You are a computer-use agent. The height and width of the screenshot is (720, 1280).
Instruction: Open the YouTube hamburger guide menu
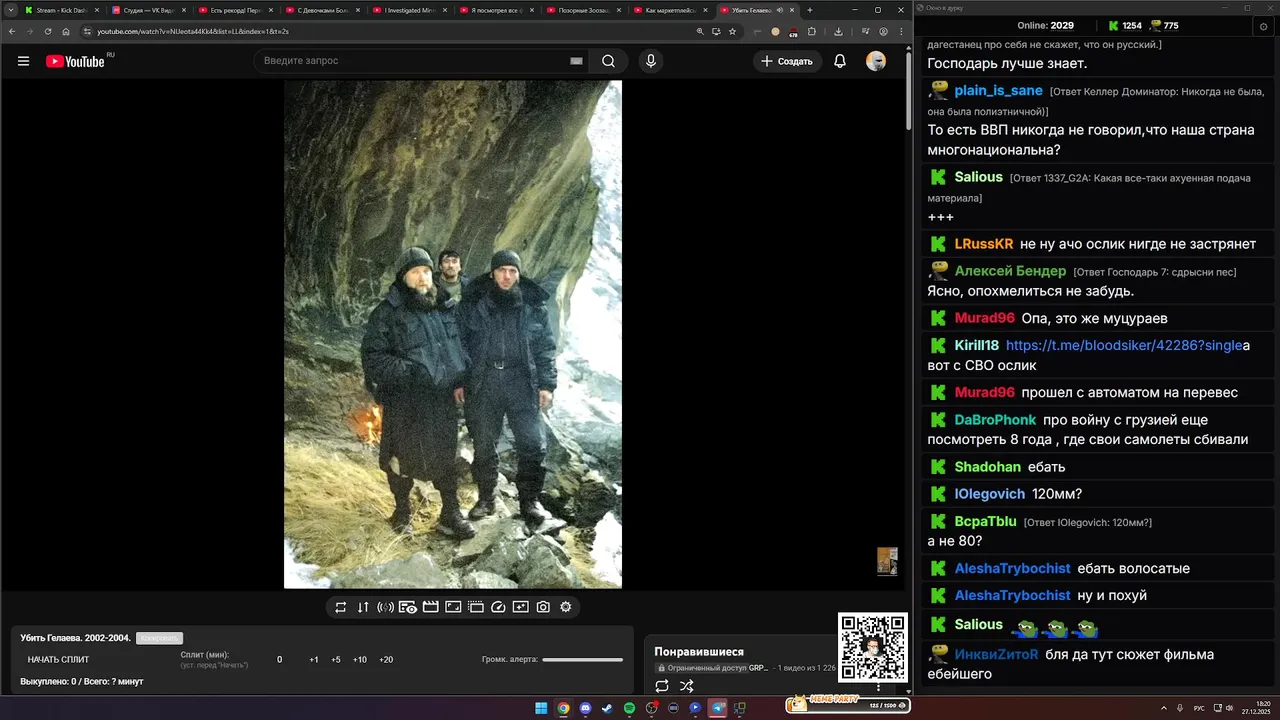[x=23, y=61]
